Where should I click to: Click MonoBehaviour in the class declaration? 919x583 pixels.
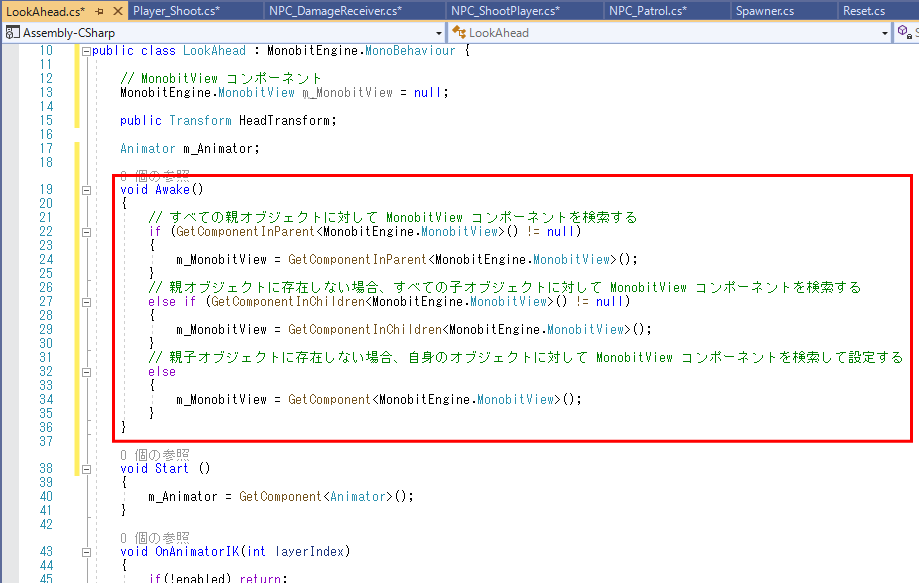coord(410,50)
